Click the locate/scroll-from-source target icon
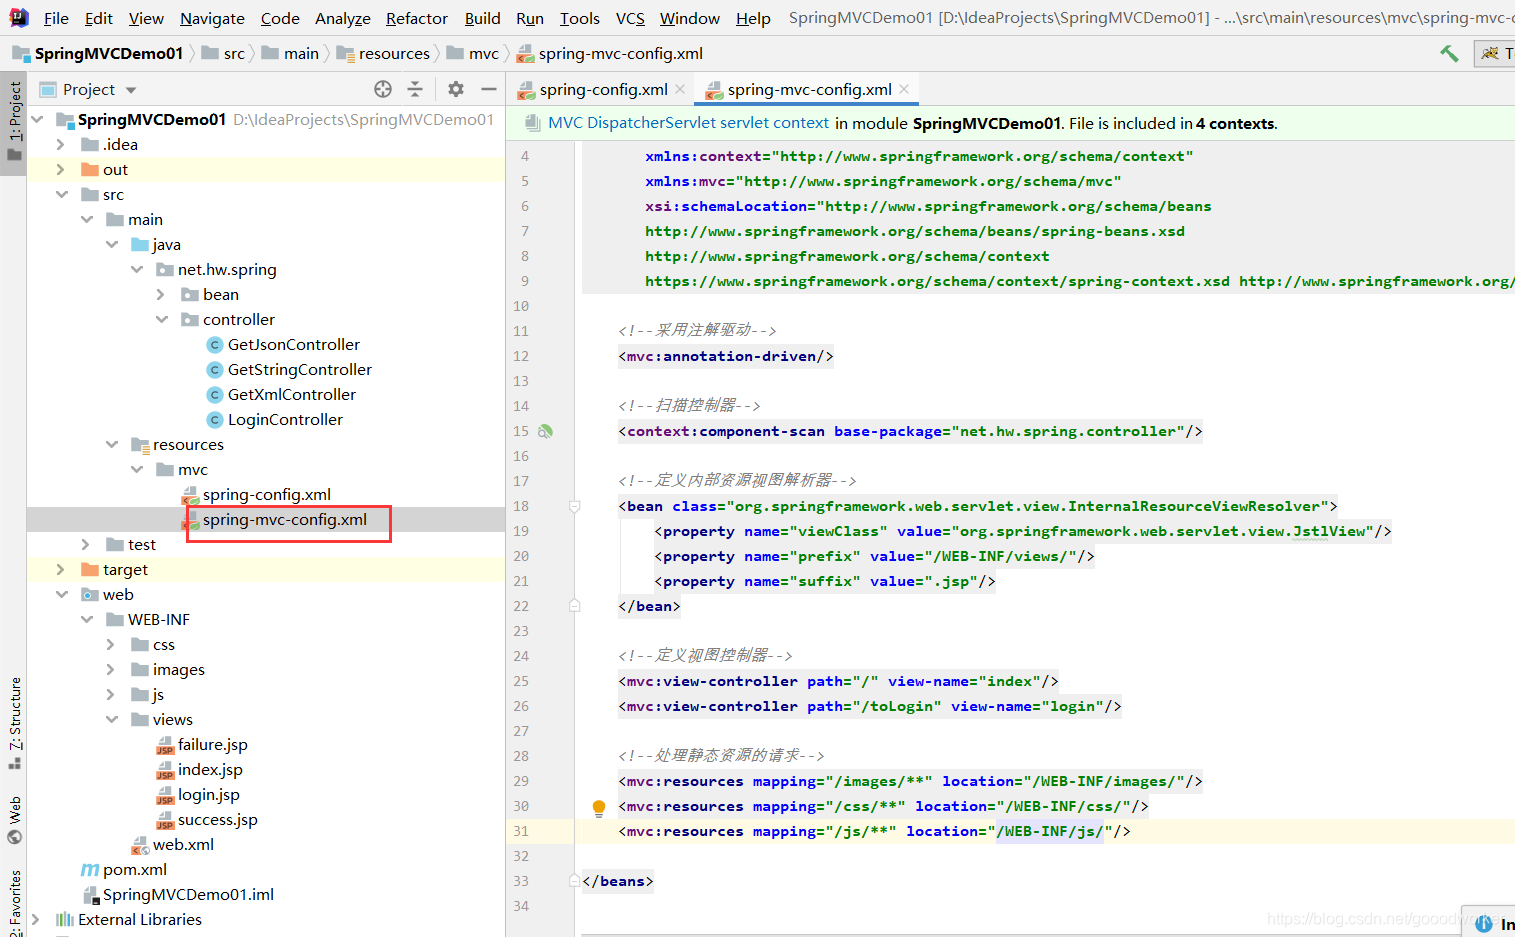Screen dimensions: 1515x937 click(x=383, y=89)
